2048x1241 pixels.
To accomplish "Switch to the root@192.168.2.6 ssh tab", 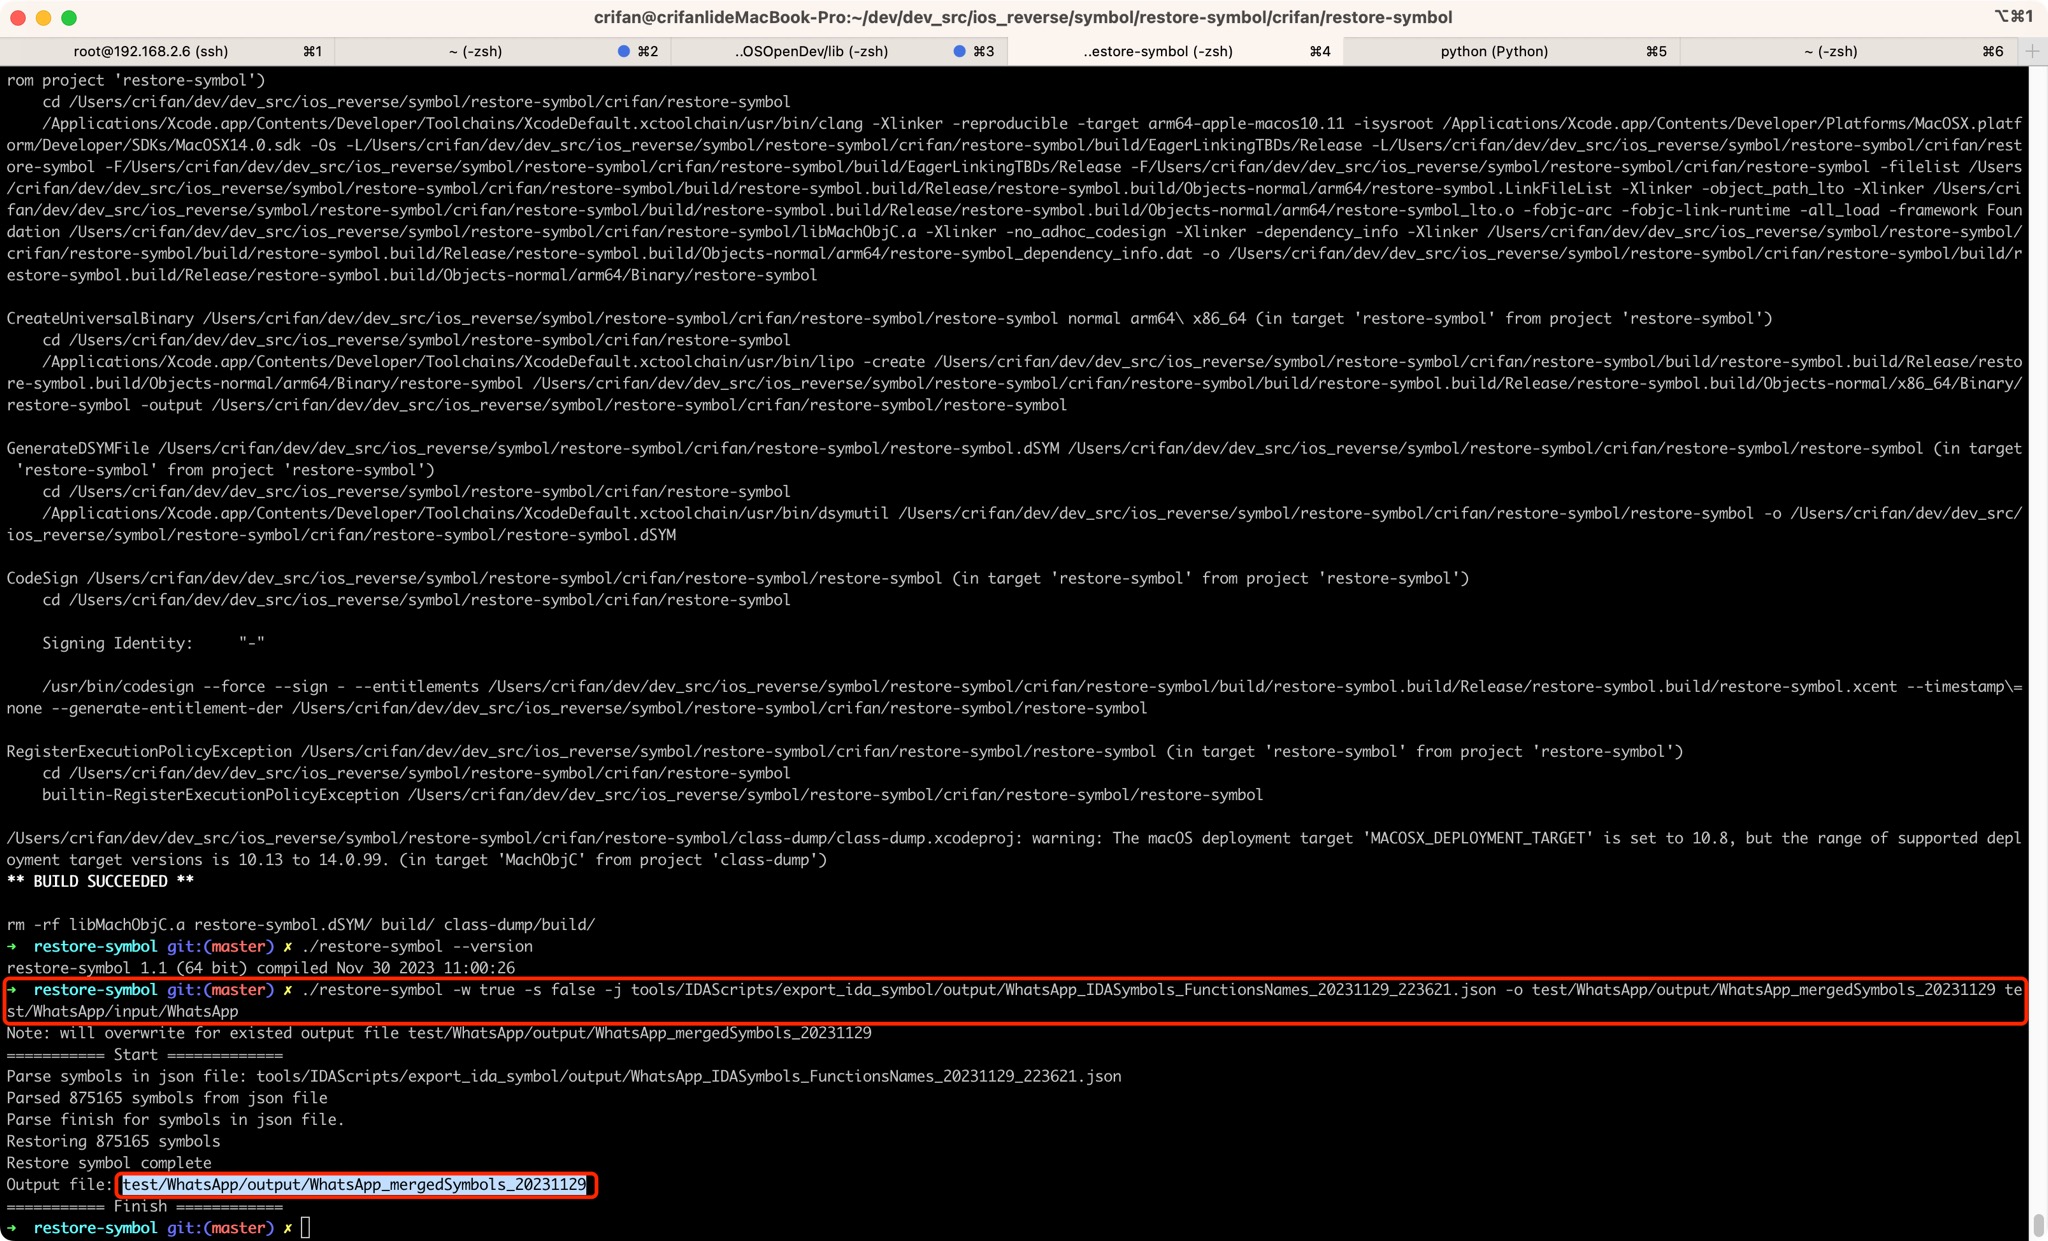I will point(151,51).
